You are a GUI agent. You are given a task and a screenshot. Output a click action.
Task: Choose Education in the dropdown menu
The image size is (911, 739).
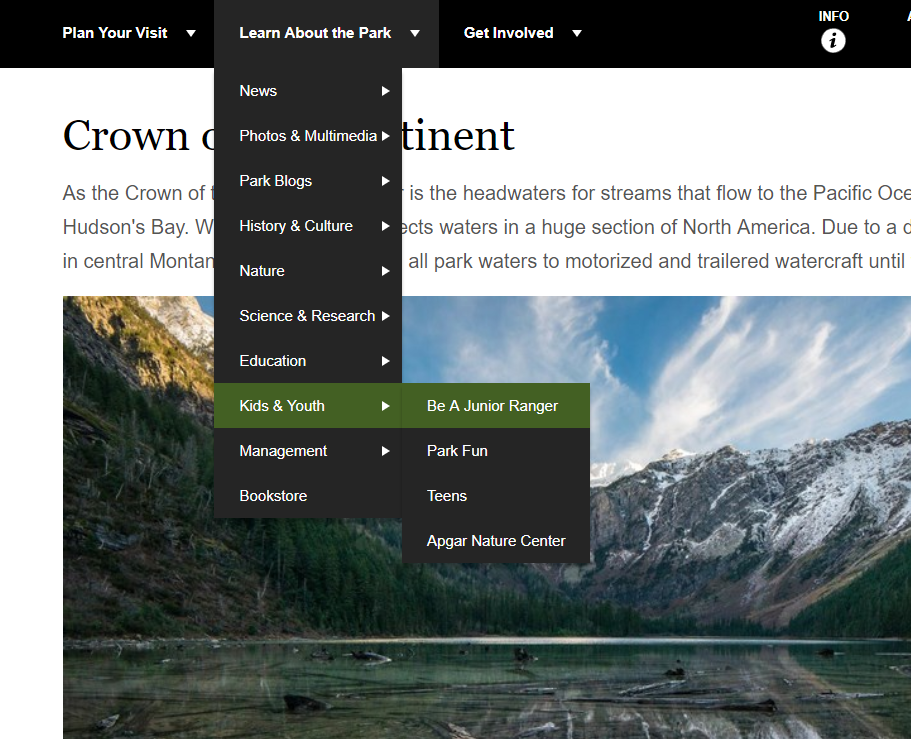(x=273, y=361)
